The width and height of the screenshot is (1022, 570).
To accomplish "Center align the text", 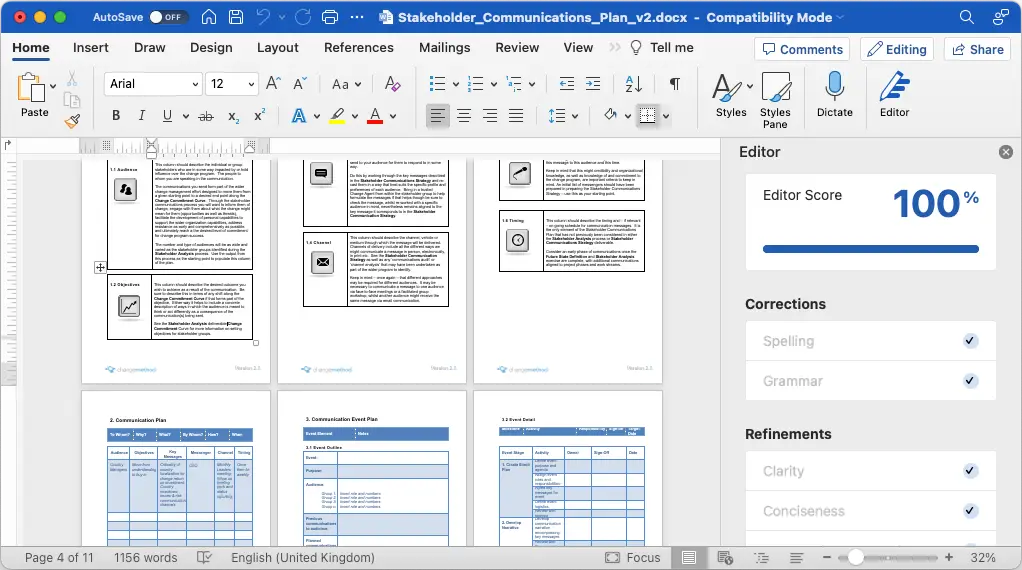I will (464, 116).
